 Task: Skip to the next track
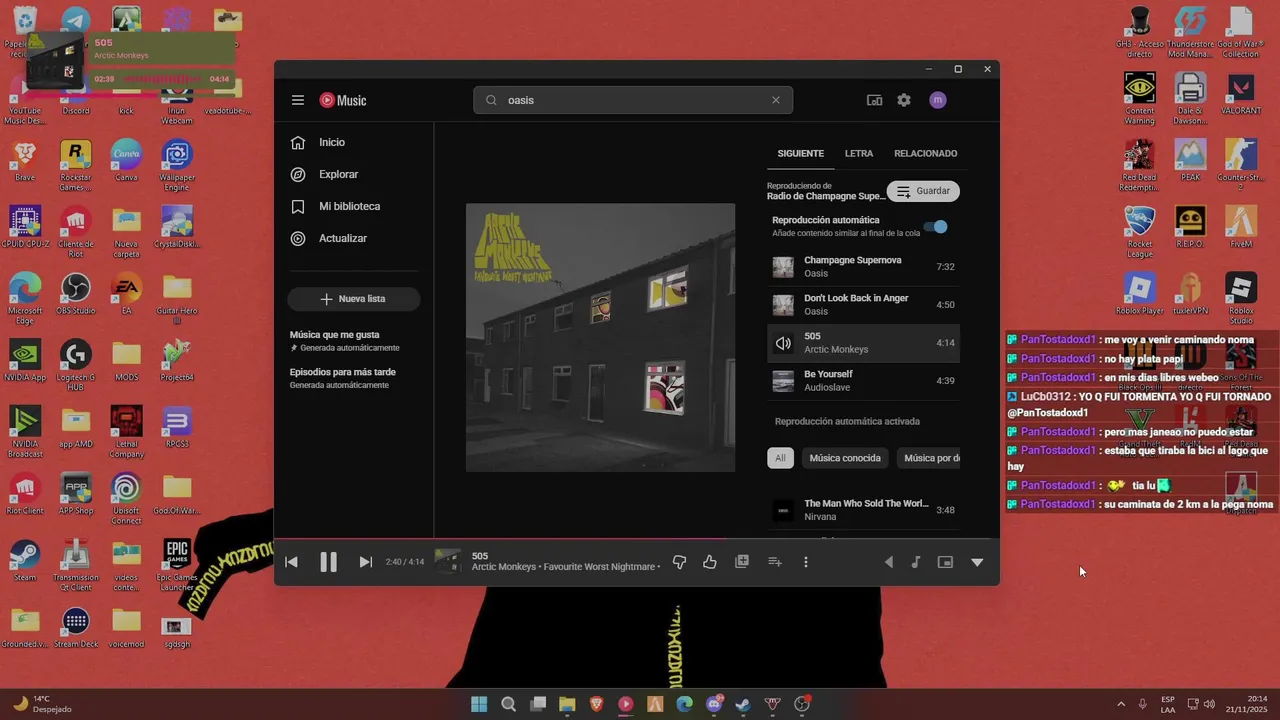tap(366, 562)
